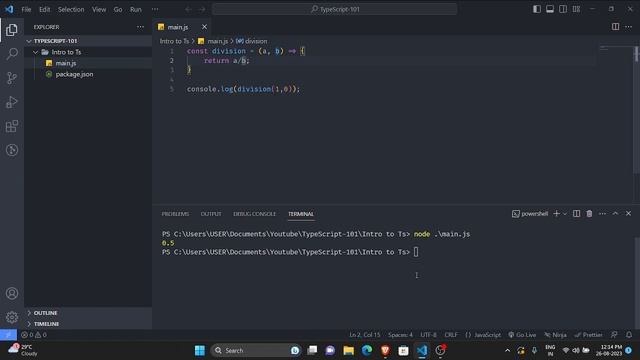Open the Run menu
Screen dimensions: 640x360
(x=136, y=9)
